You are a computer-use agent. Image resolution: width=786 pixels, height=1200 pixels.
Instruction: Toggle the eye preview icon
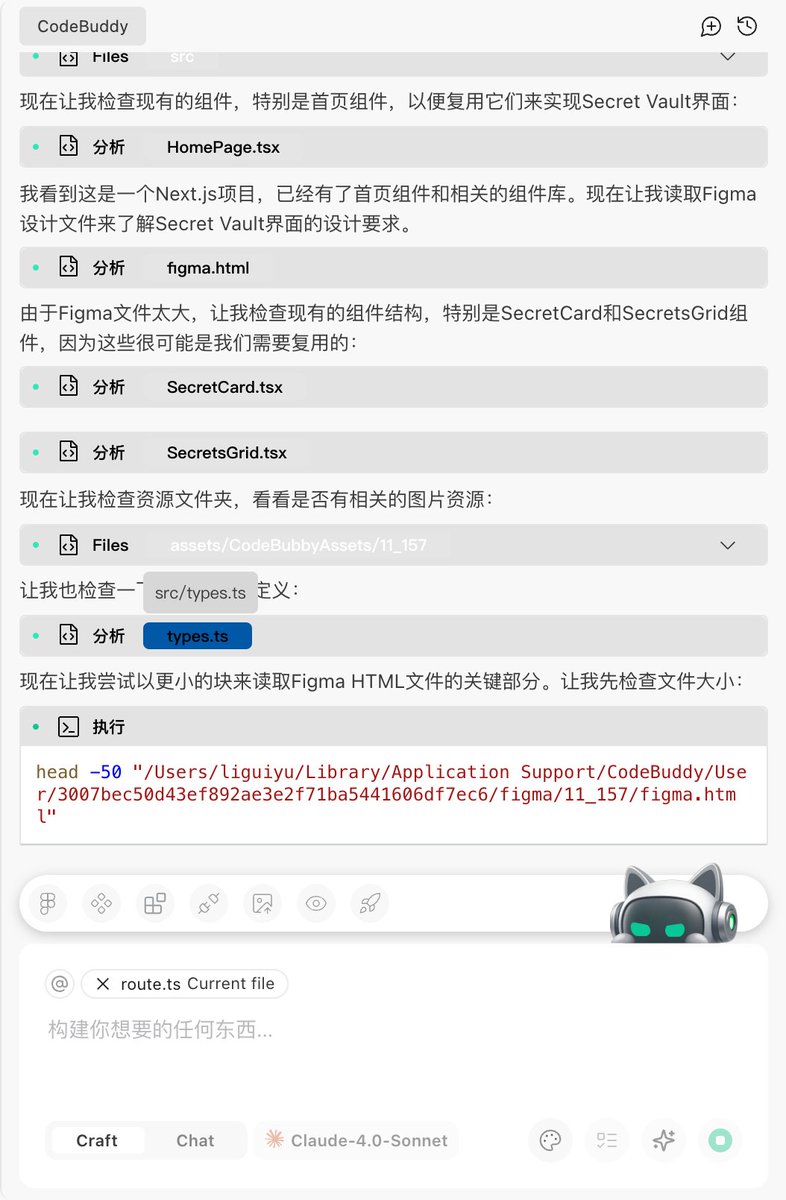(x=317, y=904)
